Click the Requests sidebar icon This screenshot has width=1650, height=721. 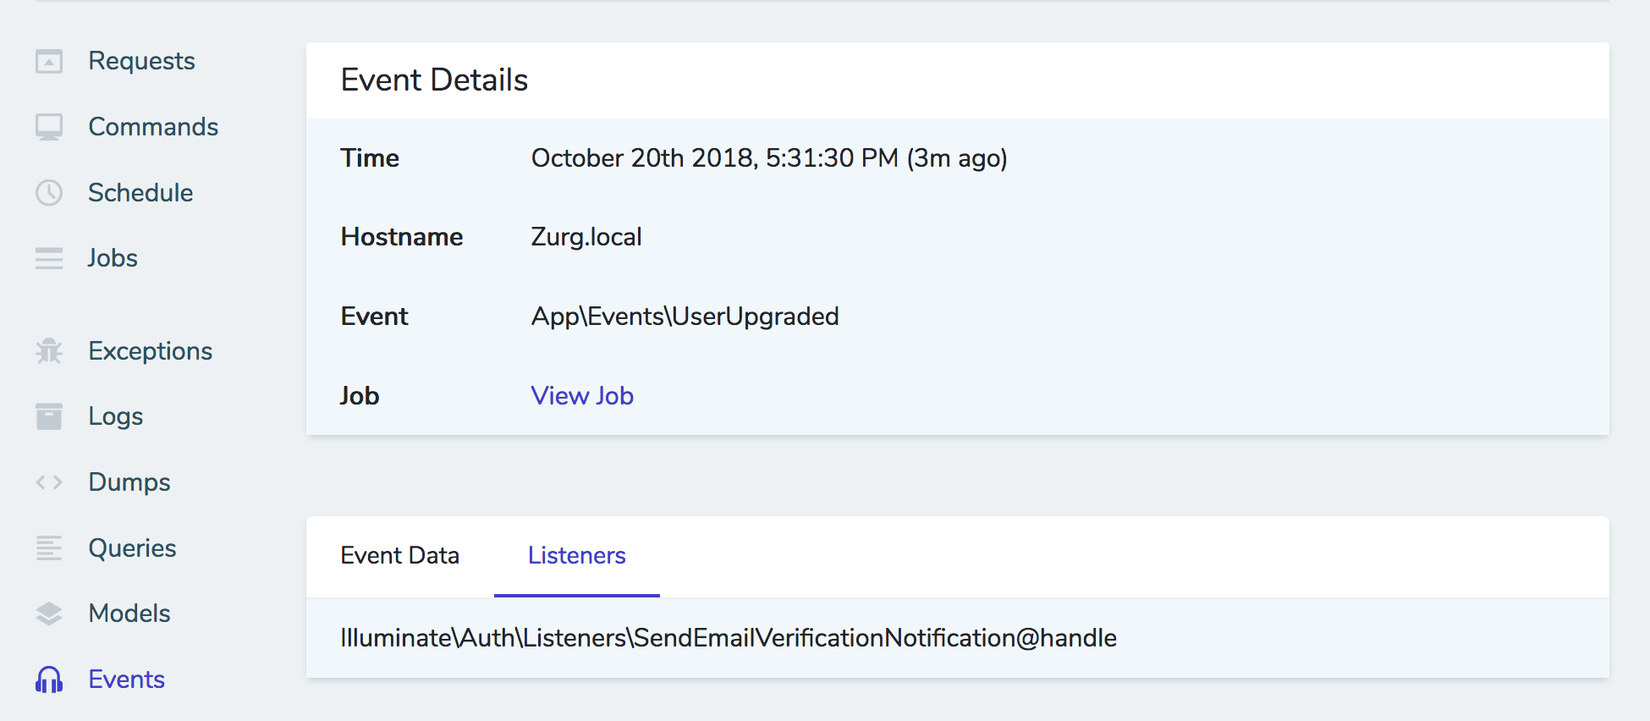point(49,62)
